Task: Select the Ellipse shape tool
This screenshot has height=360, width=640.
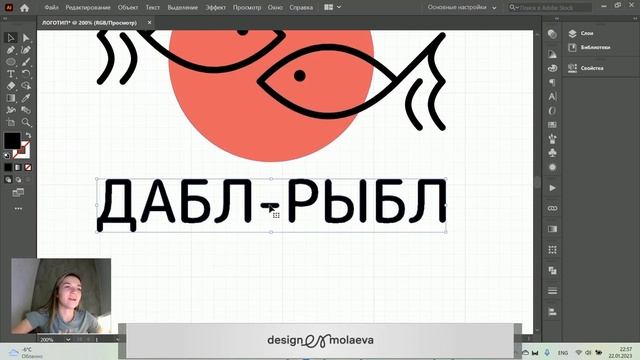Action: click(x=11, y=62)
